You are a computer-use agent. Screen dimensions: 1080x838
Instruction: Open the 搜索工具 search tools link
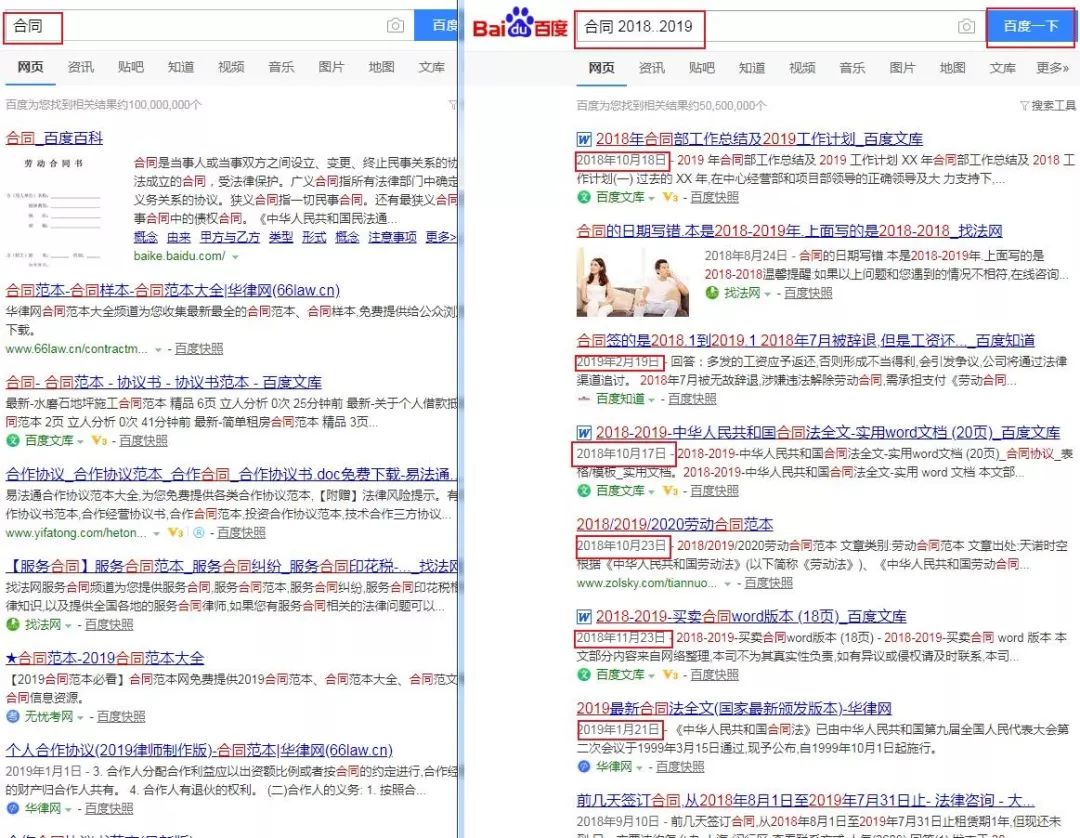pos(1053,105)
